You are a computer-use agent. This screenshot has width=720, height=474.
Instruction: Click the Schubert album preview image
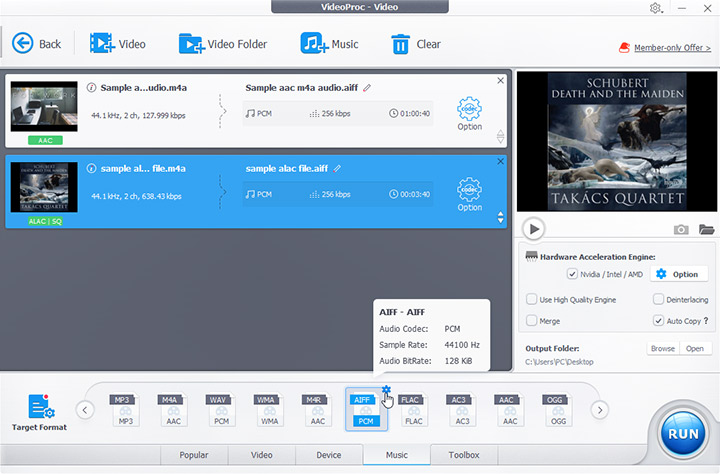(x=617, y=141)
